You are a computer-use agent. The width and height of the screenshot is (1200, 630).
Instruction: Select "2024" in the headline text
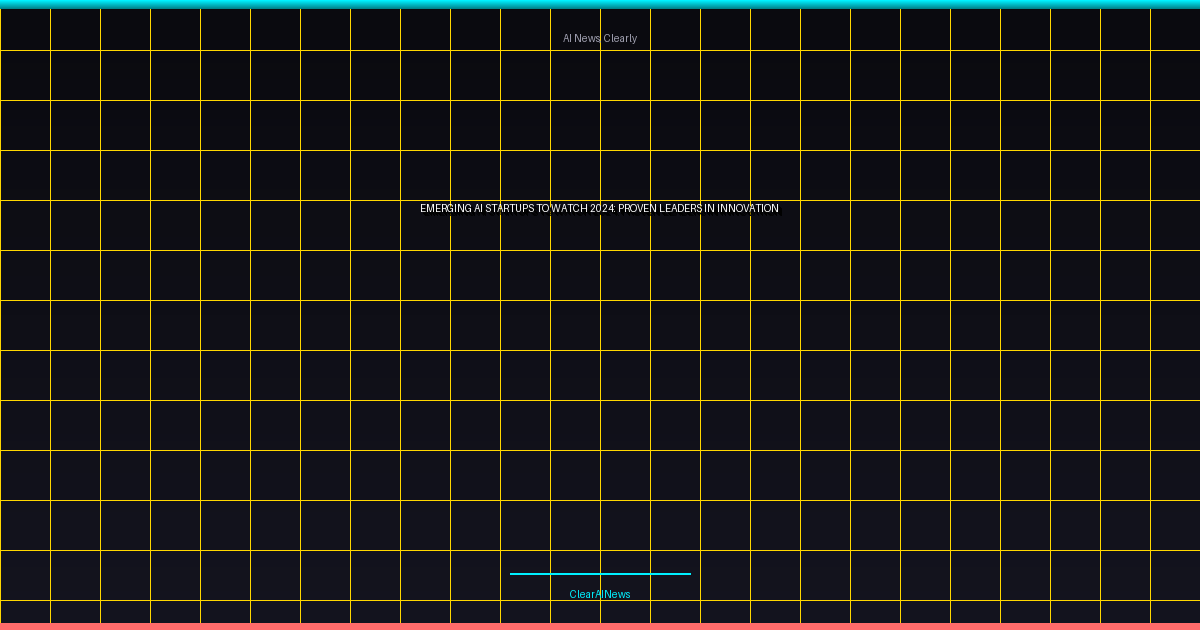[x=601, y=208]
